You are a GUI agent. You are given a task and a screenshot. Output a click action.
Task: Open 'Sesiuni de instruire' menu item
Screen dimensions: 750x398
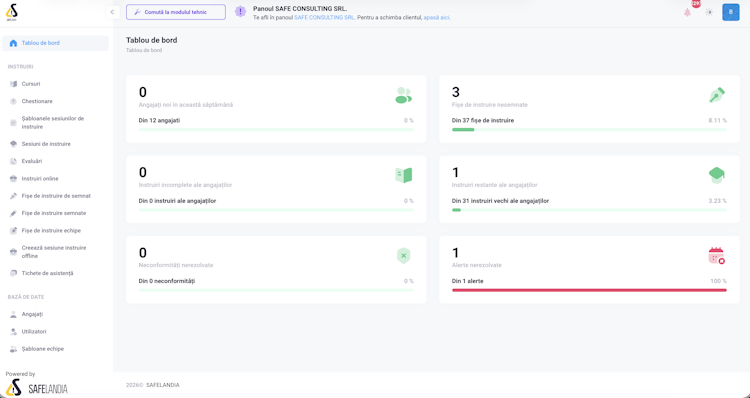coord(46,144)
